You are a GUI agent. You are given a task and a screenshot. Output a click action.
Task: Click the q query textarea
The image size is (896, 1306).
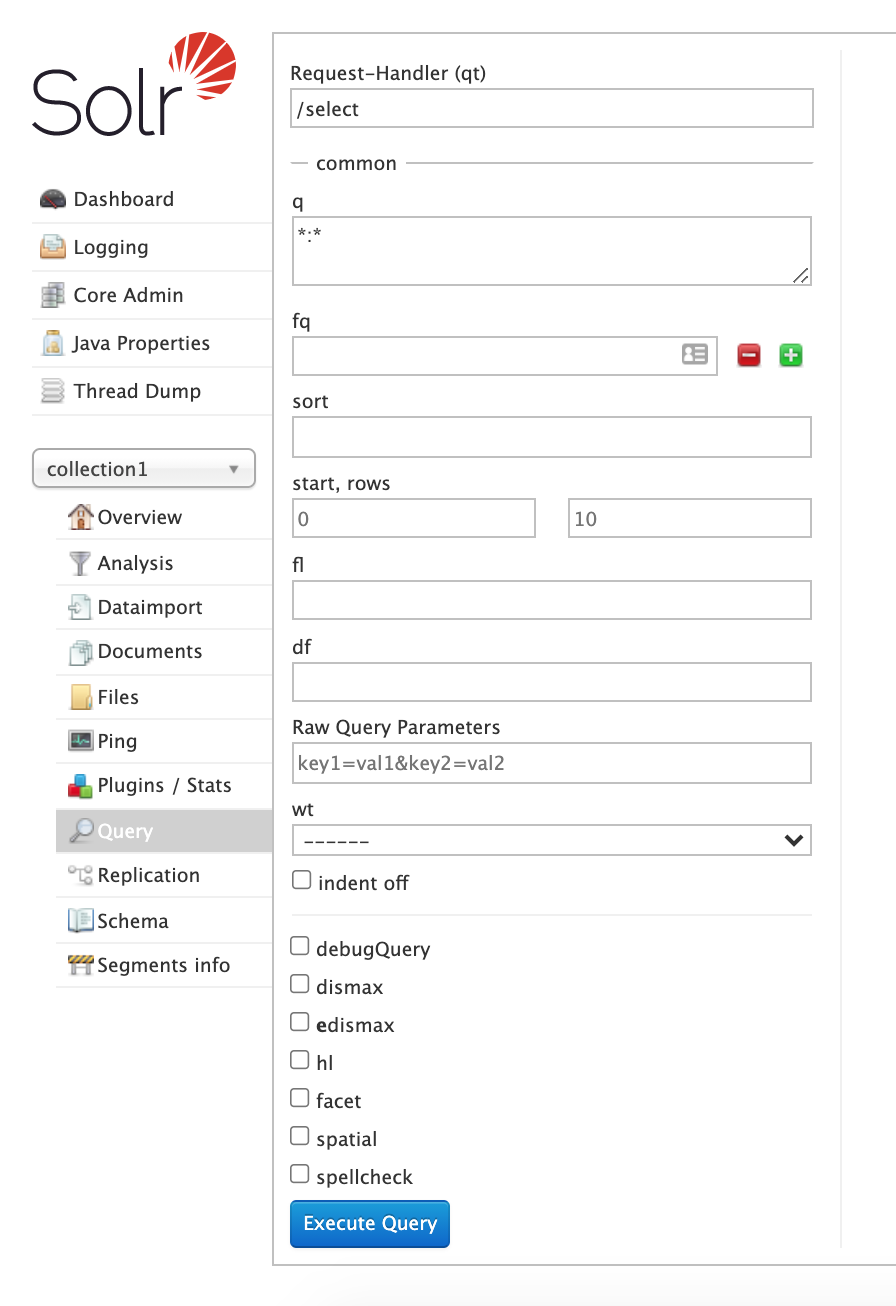click(552, 251)
